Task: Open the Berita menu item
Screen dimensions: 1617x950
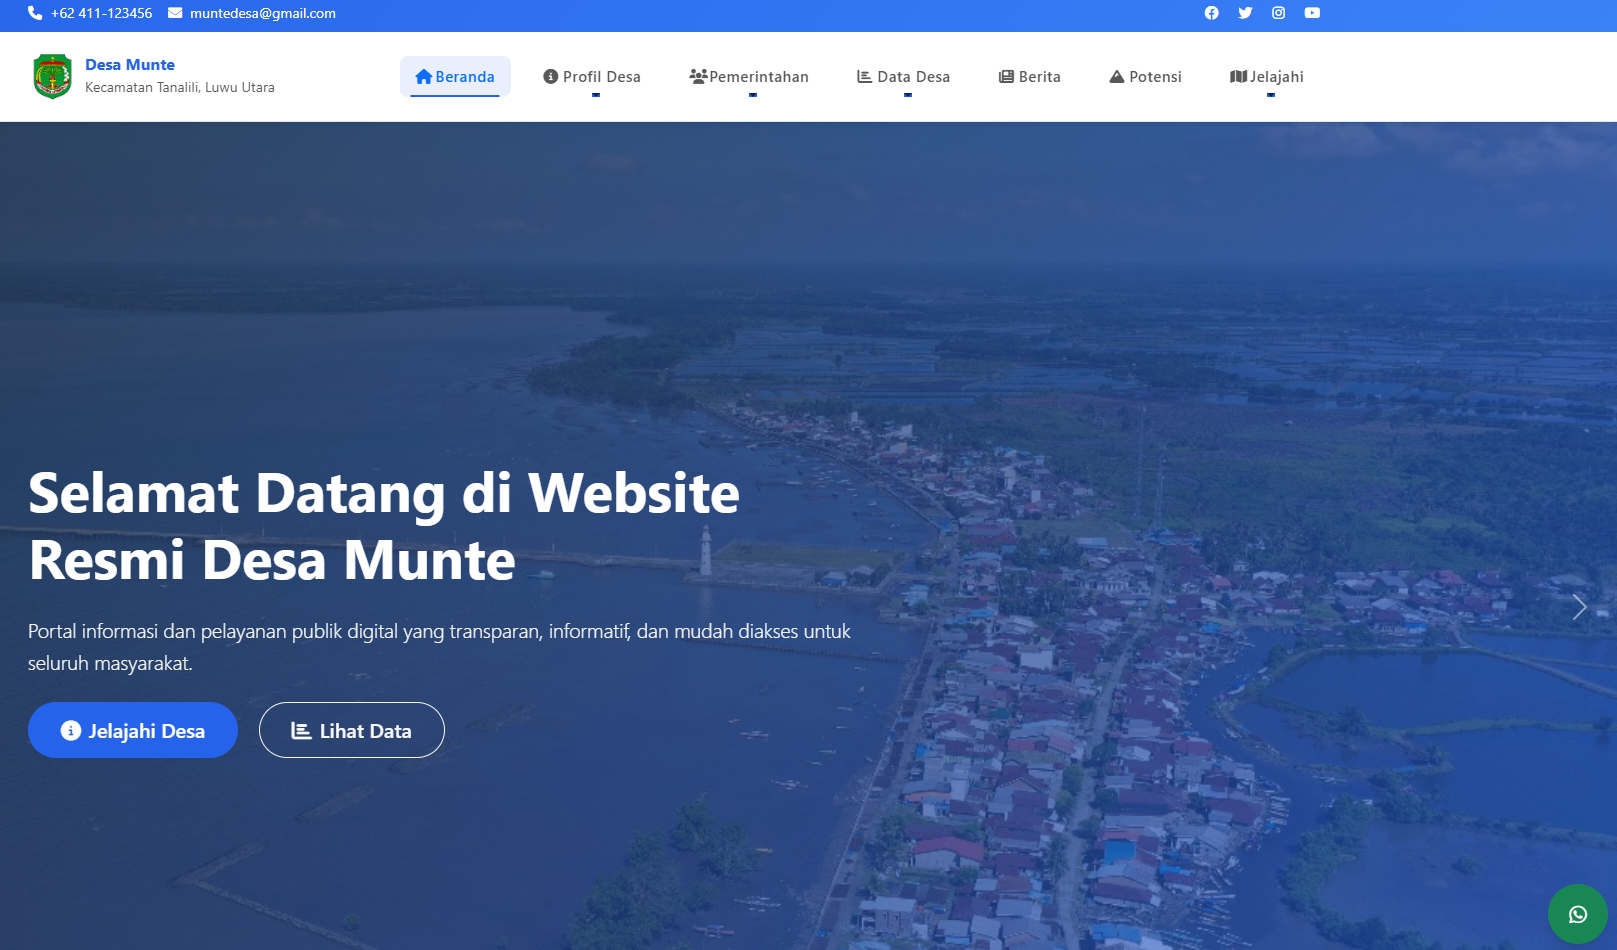Action: click(1029, 76)
